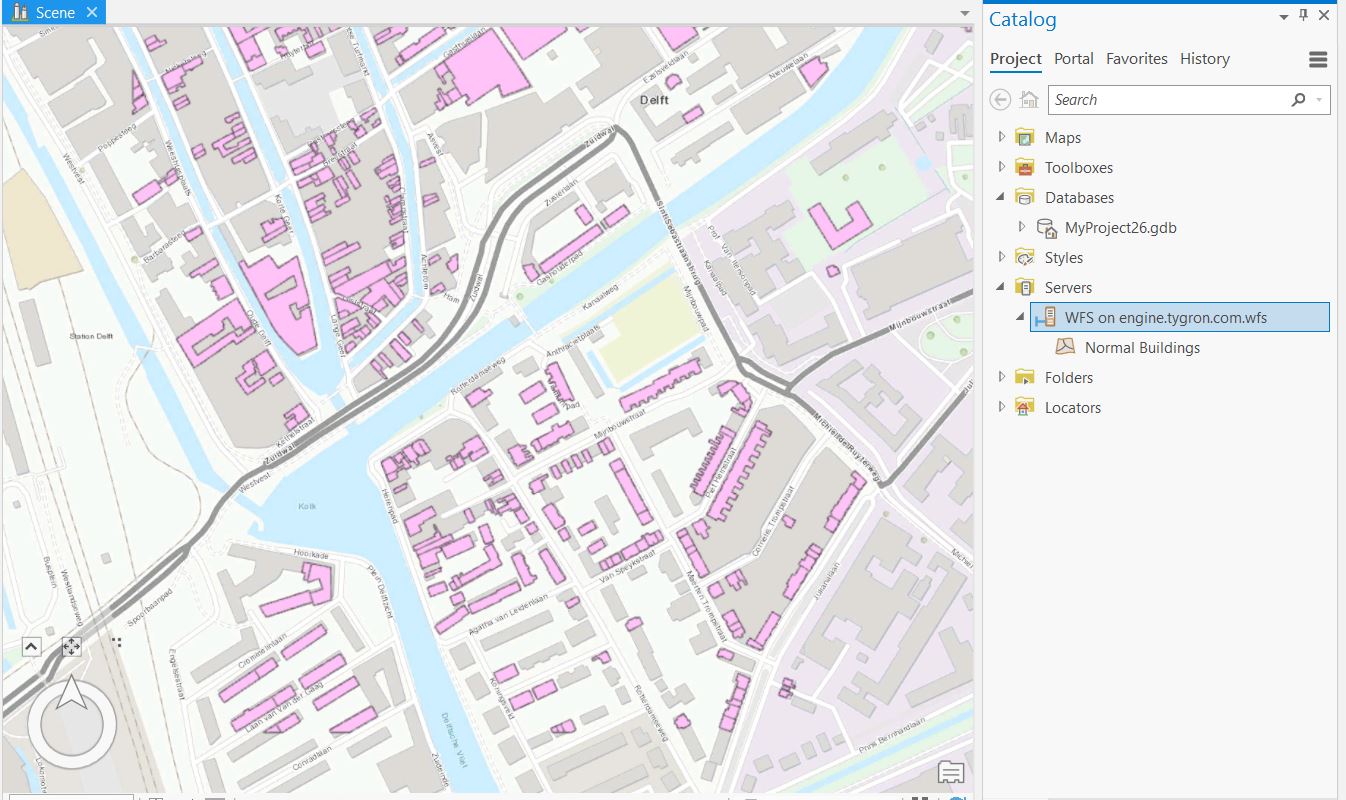Screen dimensions: 1346x800
Task: Expand the Folders node arrow
Action: (1001, 377)
